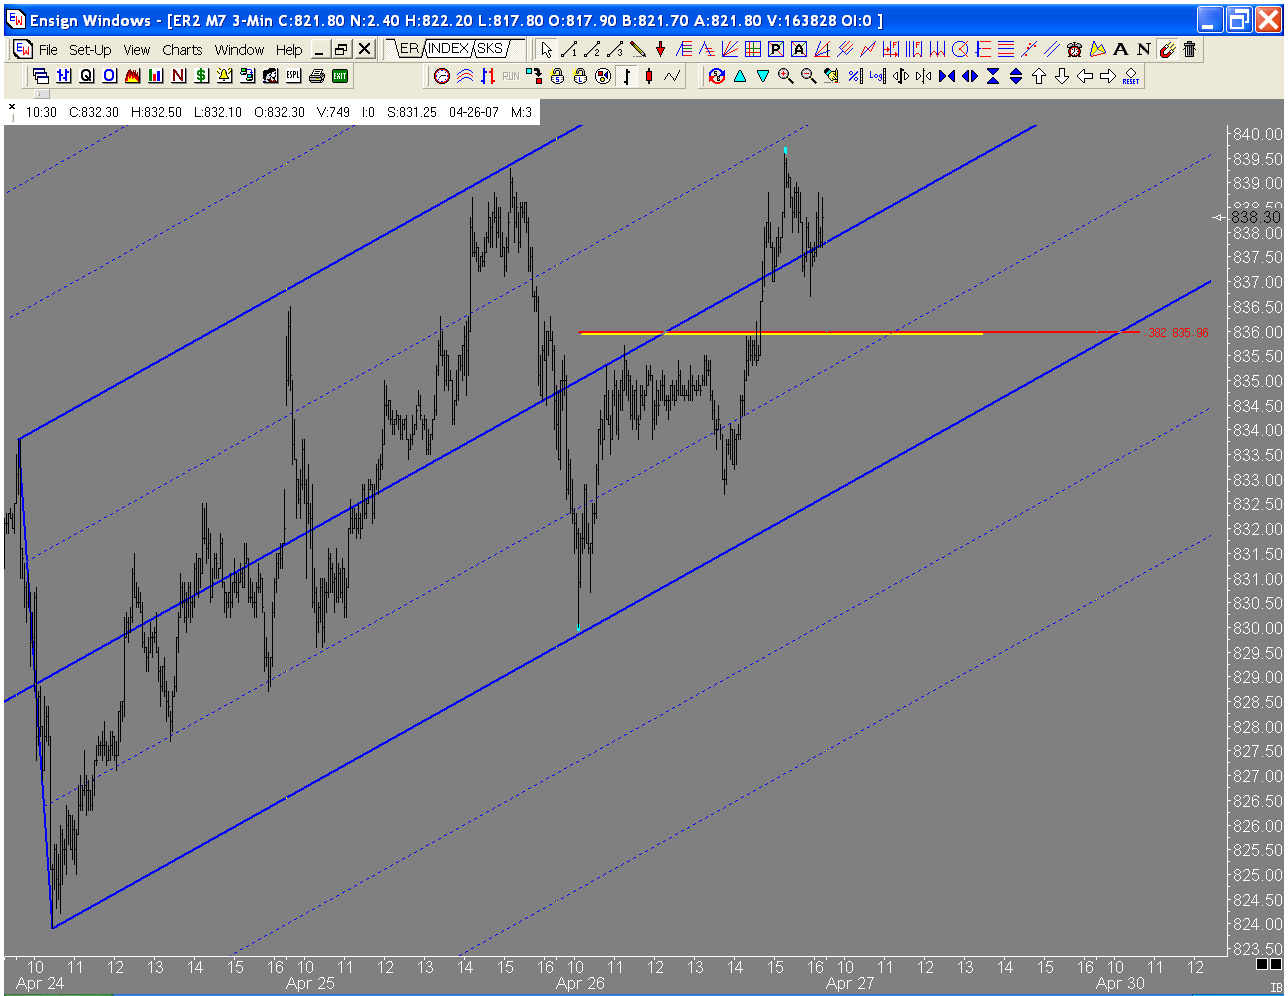
Task: Select the arrow pointer tool
Action: 547,49
